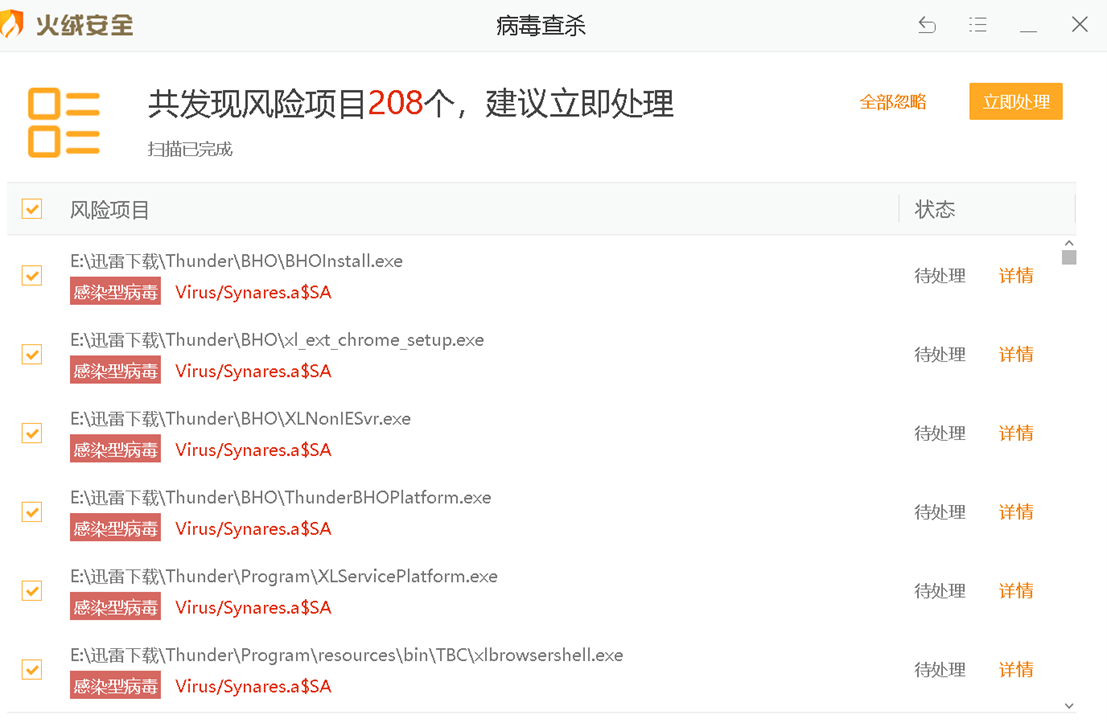Select the path ending xl_ext_chrome_setup.exe
1107x723 pixels.
277,340
